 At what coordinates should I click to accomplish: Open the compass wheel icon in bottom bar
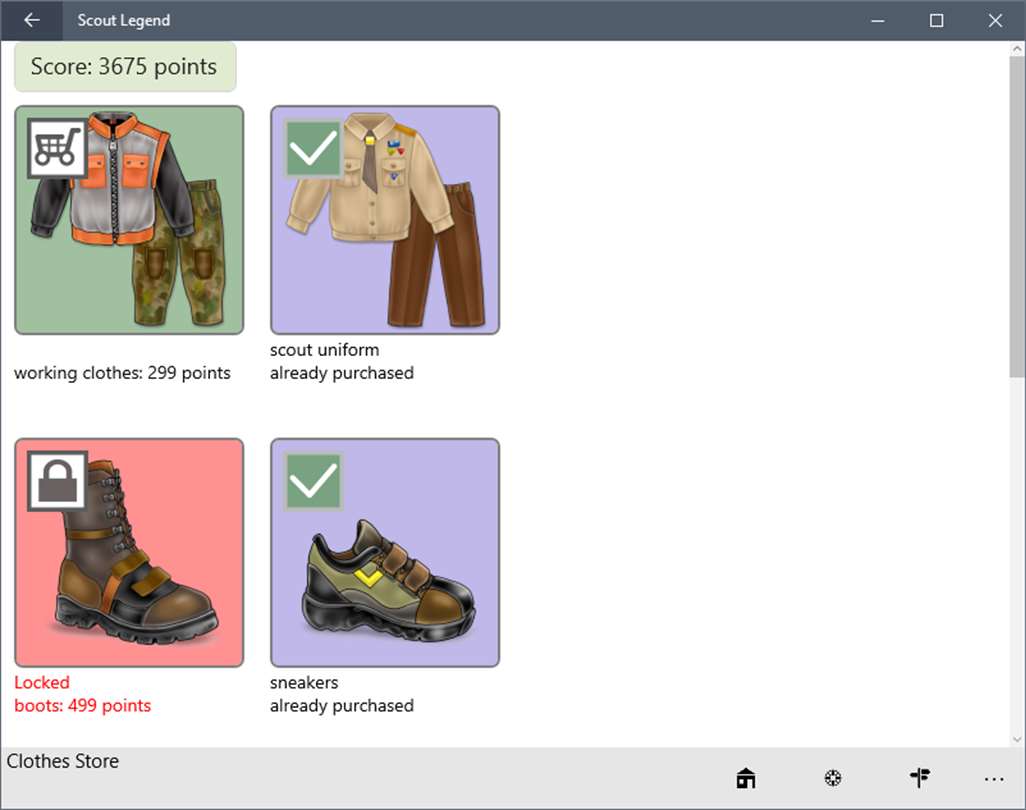click(x=832, y=778)
